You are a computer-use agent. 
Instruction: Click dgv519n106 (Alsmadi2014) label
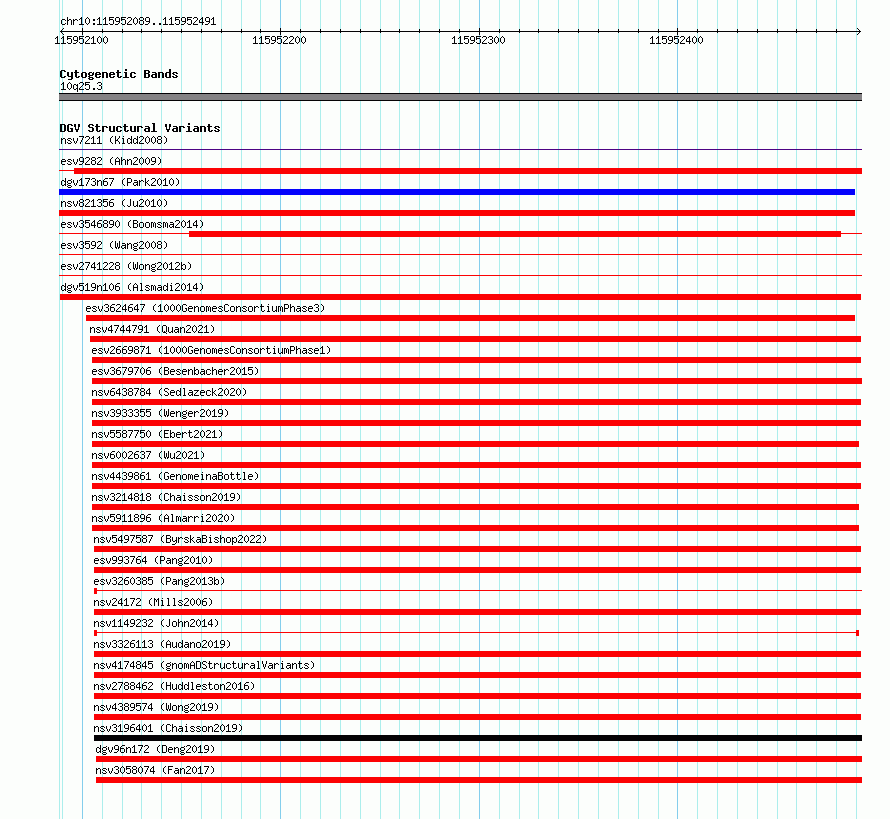[x=132, y=287]
